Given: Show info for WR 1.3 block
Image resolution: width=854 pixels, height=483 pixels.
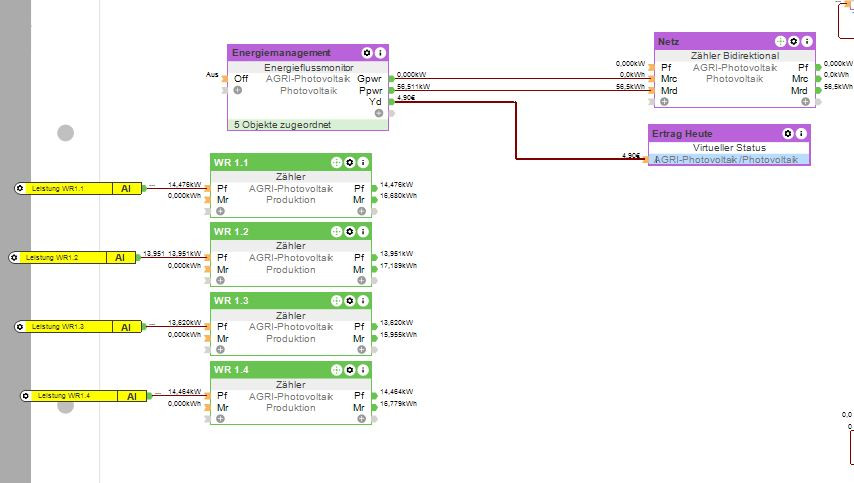Looking at the screenshot, I should 363,301.
